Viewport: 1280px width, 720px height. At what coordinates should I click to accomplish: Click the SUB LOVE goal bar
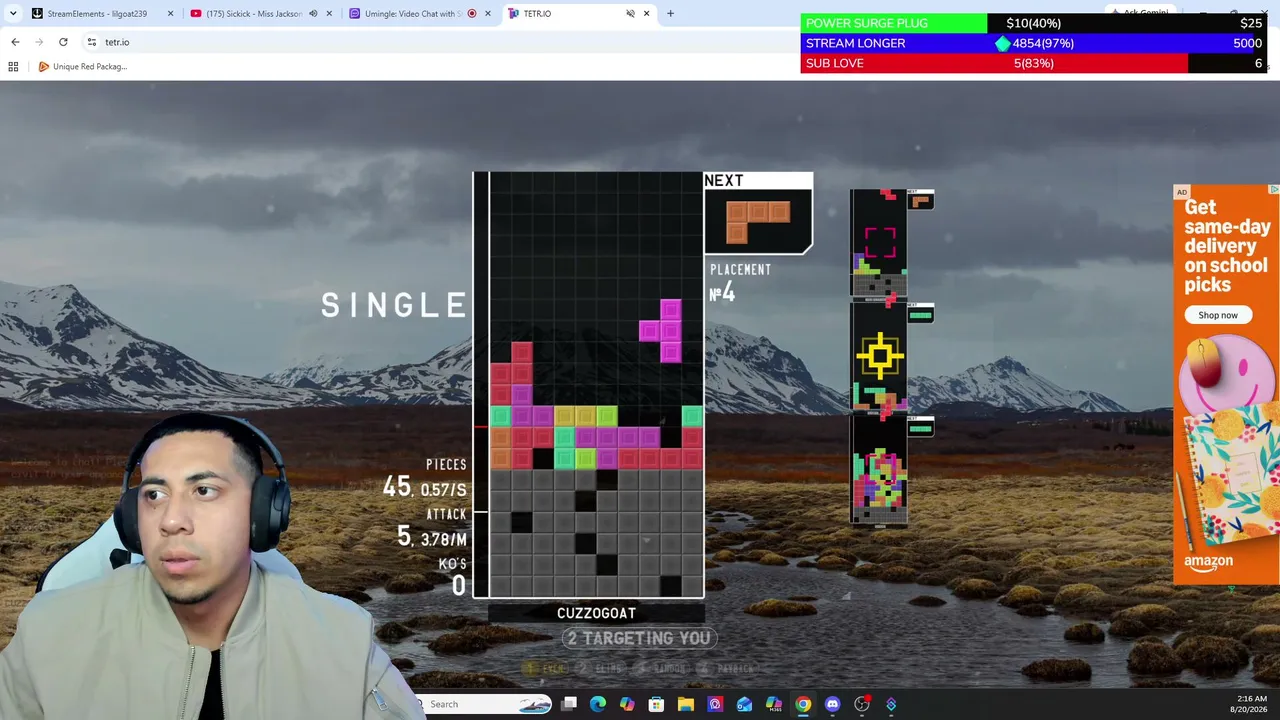pos(1034,63)
